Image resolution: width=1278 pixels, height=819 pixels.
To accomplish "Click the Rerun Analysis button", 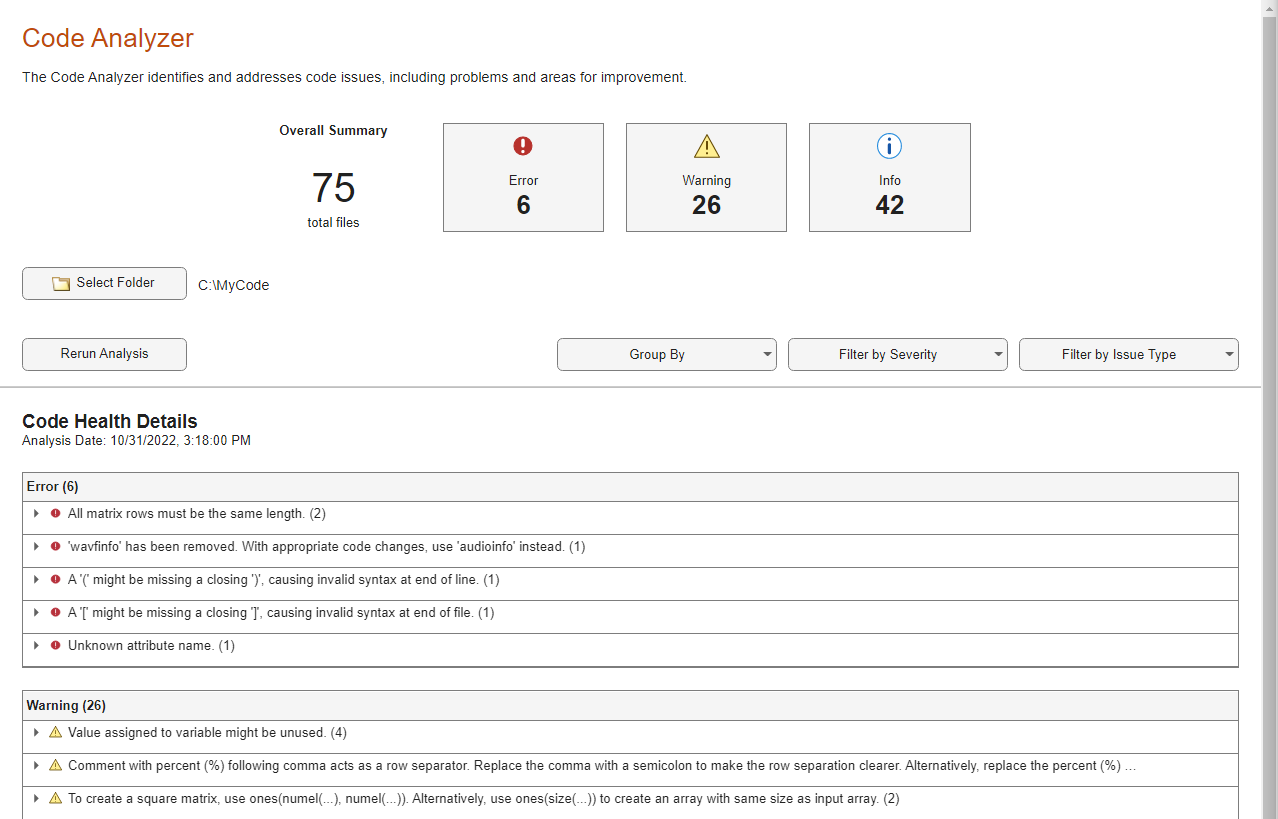I will coord(104,354).
